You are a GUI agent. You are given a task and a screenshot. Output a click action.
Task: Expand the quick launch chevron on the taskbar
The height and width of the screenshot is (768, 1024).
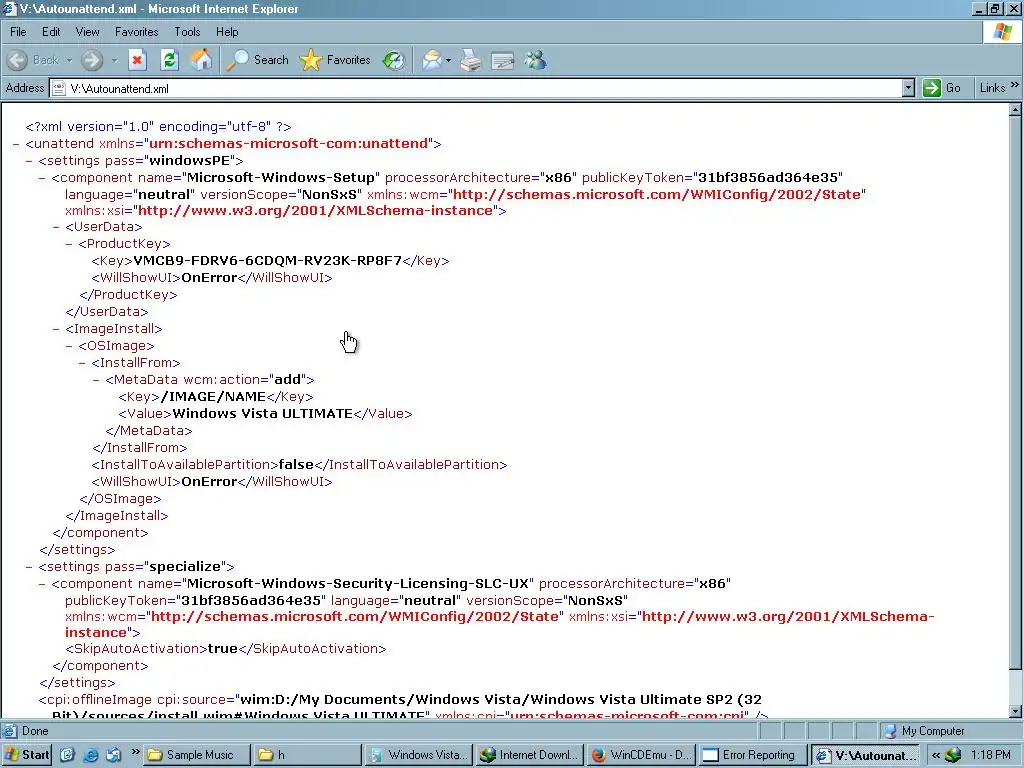(135, 752)
